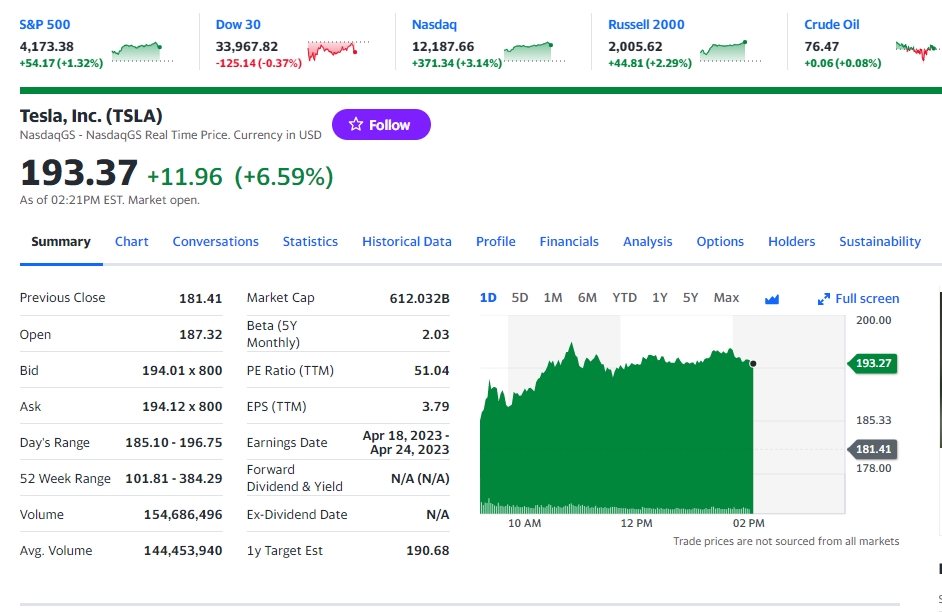Open the S&P 500 index link
The image size is (942, 612).
(44, 25)
